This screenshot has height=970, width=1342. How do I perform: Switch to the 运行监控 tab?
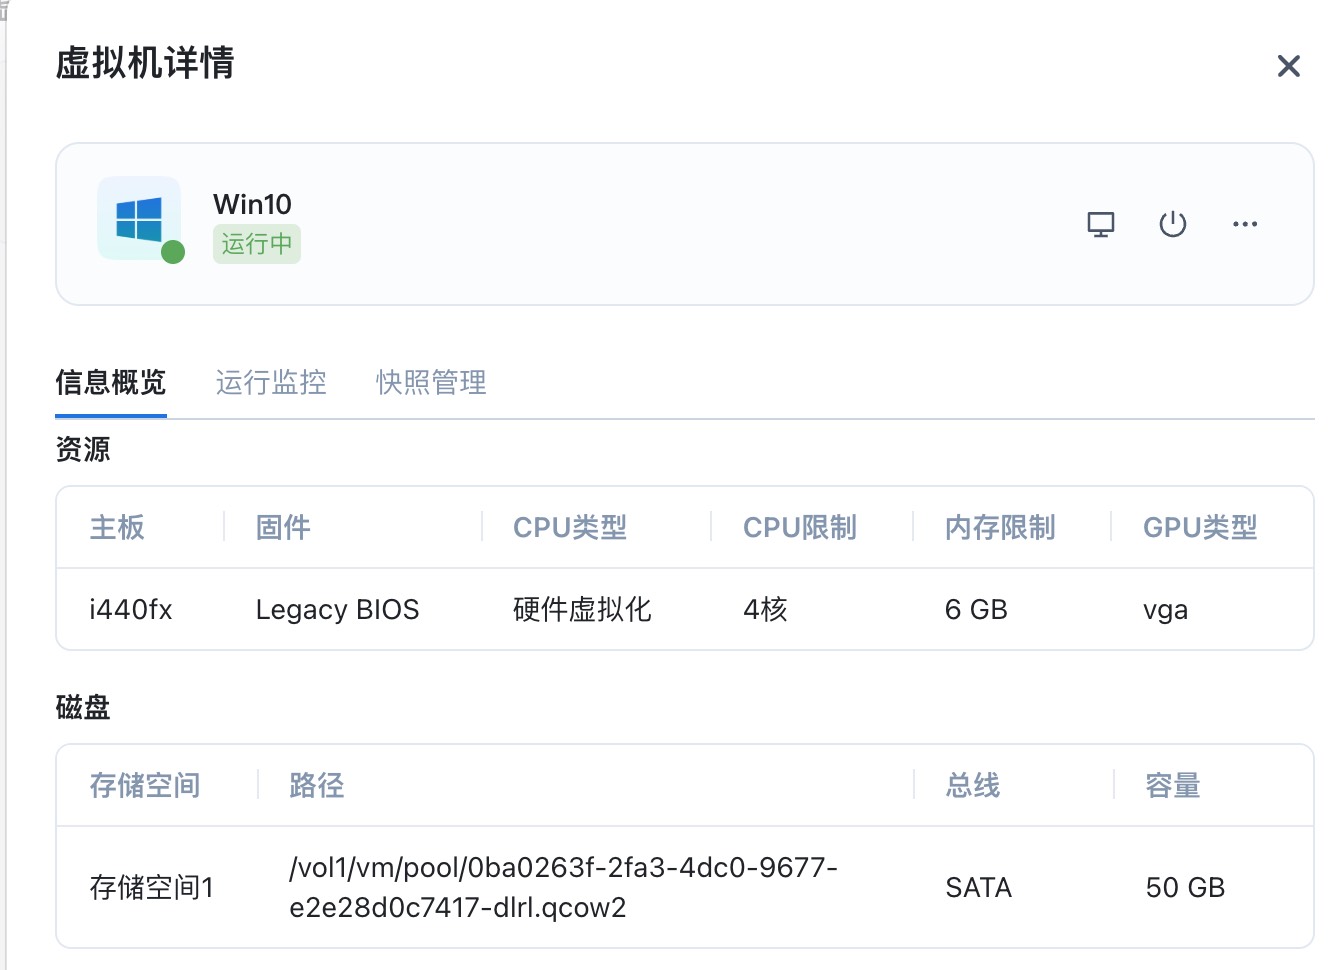point(271,382)
